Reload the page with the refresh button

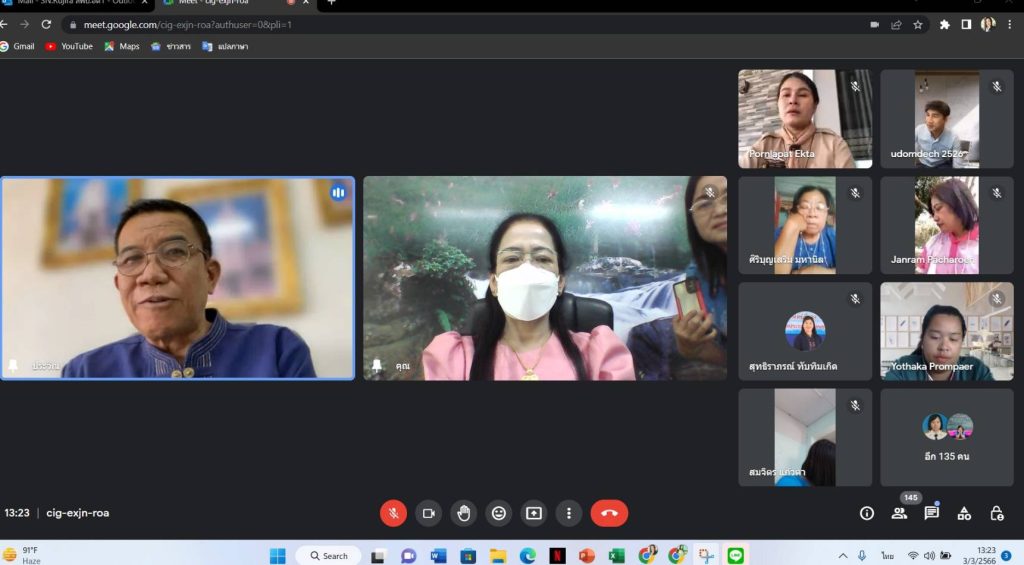[x=46, y=24]
